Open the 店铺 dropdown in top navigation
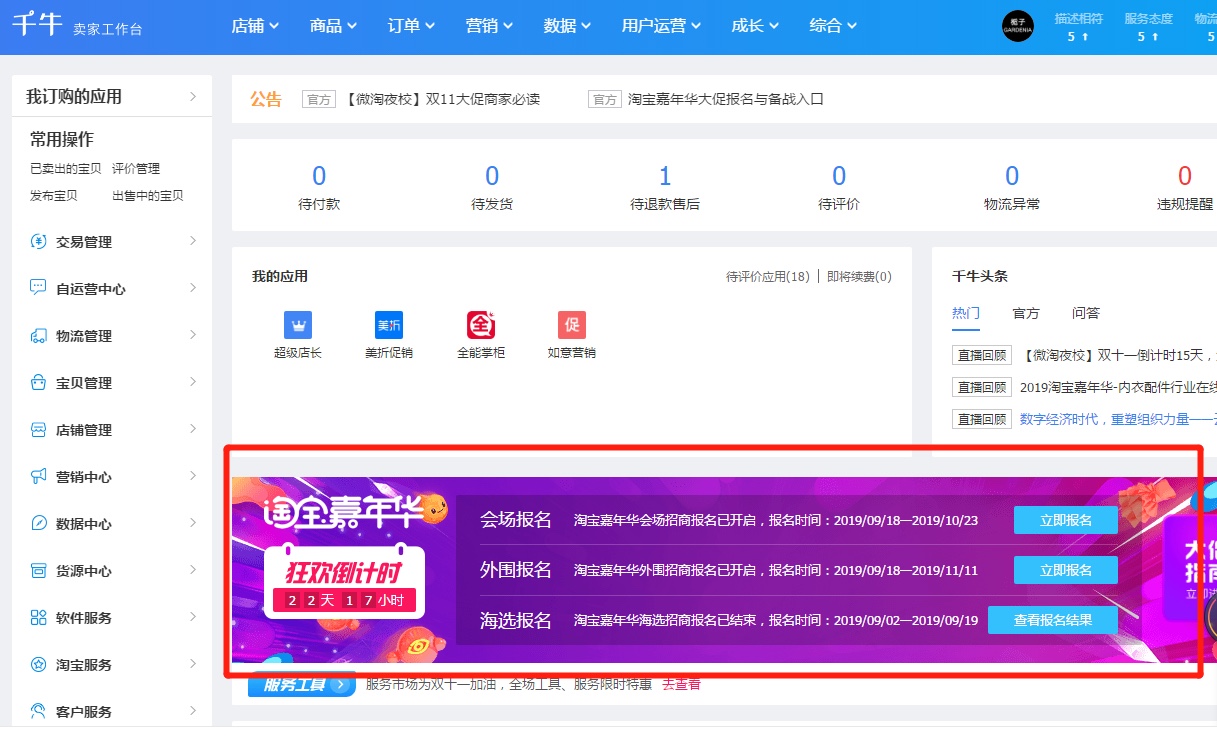The image size is (1217, 739). coord(255,26)
